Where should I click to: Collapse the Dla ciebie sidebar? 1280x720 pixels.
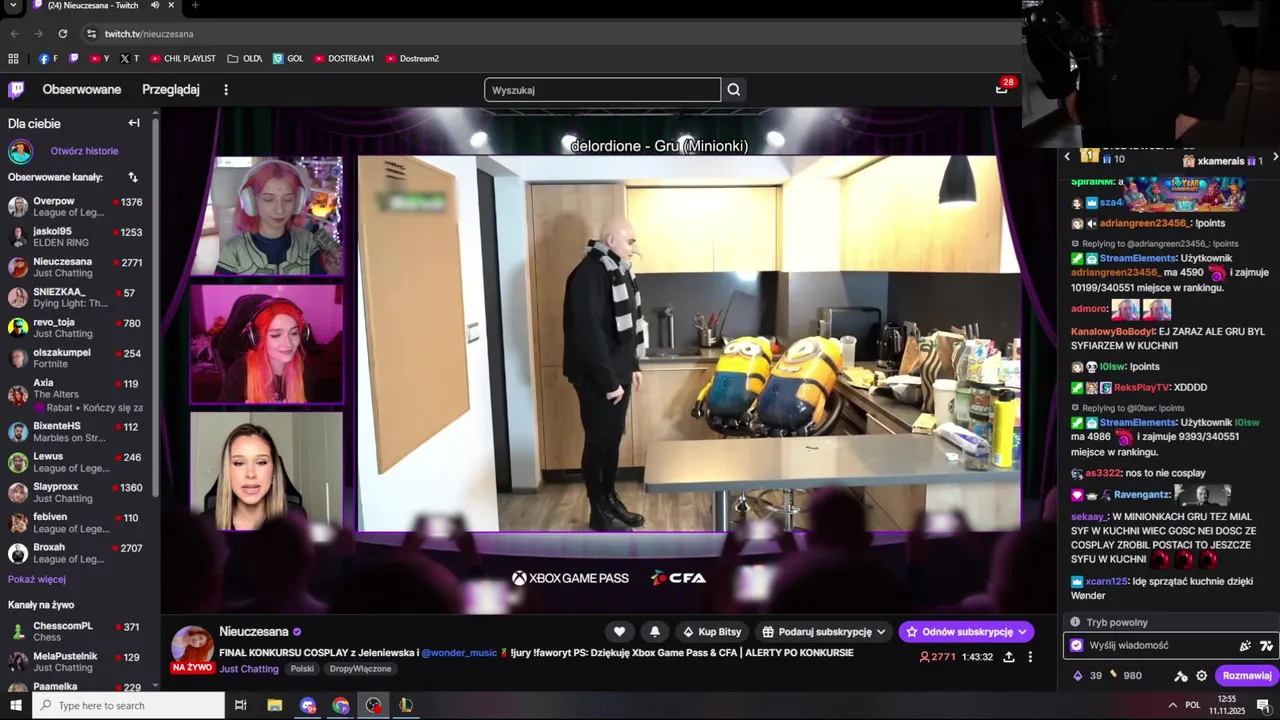tap(134, 123)
